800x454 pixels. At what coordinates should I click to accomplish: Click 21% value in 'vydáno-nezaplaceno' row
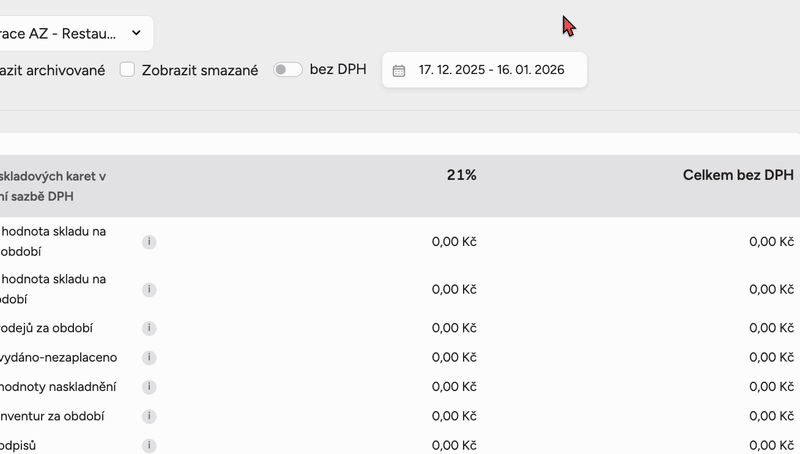[454, 358]
